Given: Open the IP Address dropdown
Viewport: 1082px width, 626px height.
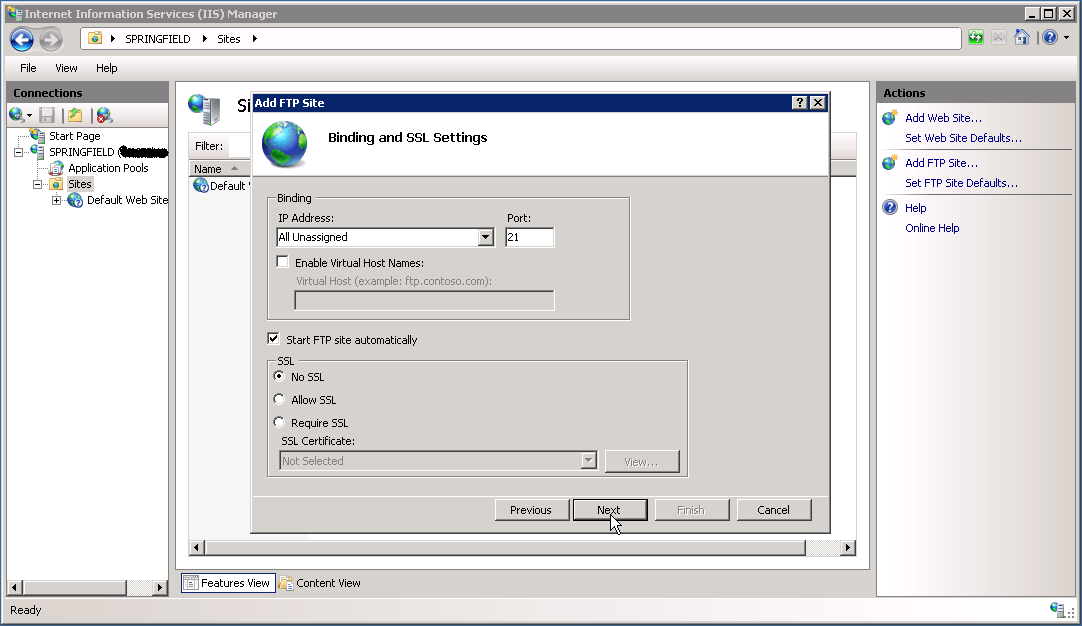Looking at the screenshot, I should click(x=486, y=237).
